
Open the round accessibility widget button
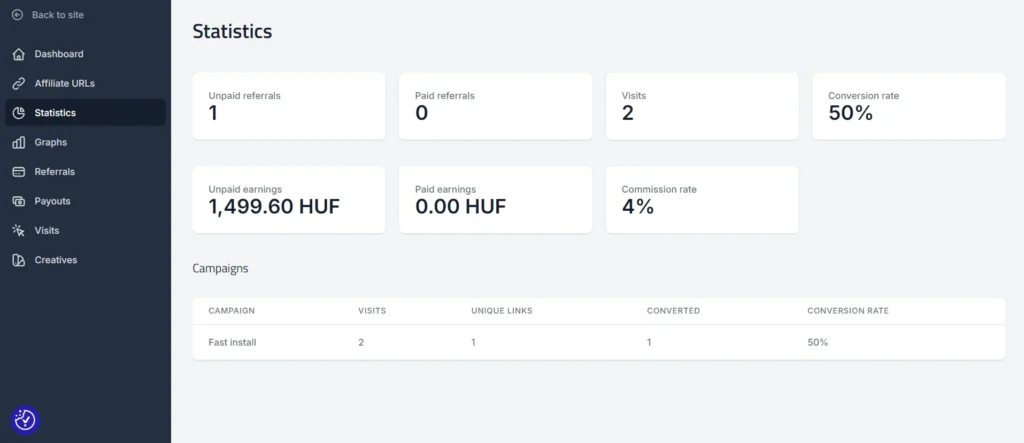click(25, 420)
